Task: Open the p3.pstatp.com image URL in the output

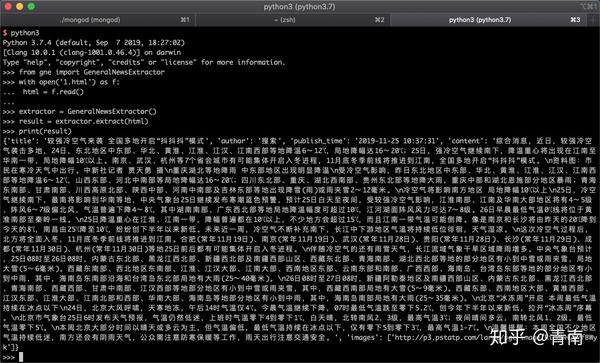Action: tap(494, 337)
